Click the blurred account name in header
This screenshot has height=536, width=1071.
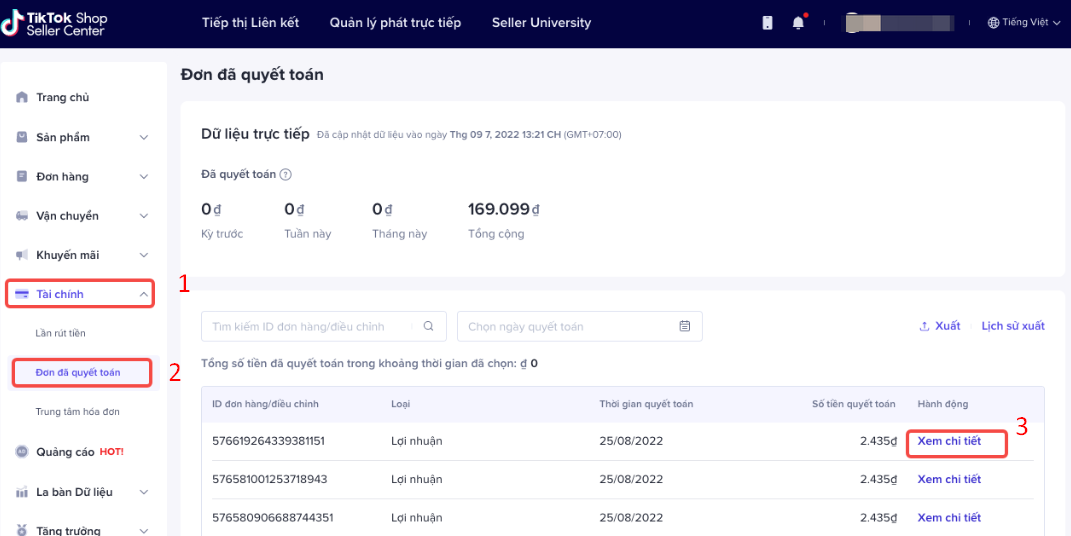pyautogui.click(x=899, y=23)
